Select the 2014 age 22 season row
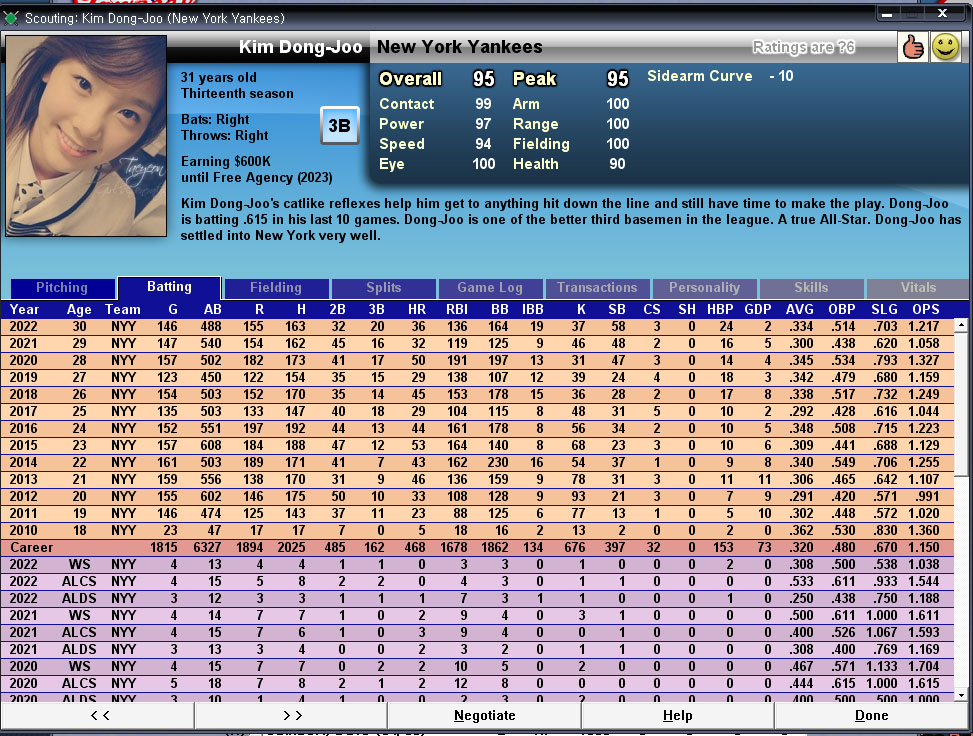973x736 pixels. [x=477, y=462]
